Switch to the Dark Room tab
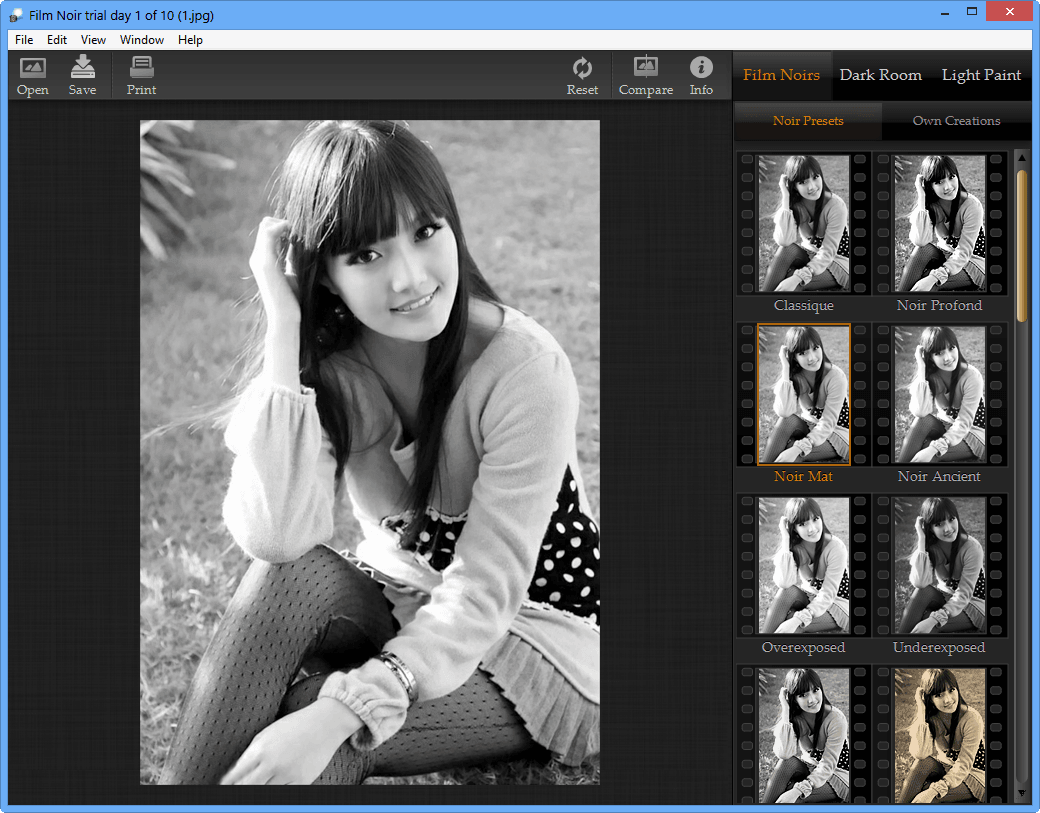The width and height of the screenshot is (1040, 813). pos(880,75)
